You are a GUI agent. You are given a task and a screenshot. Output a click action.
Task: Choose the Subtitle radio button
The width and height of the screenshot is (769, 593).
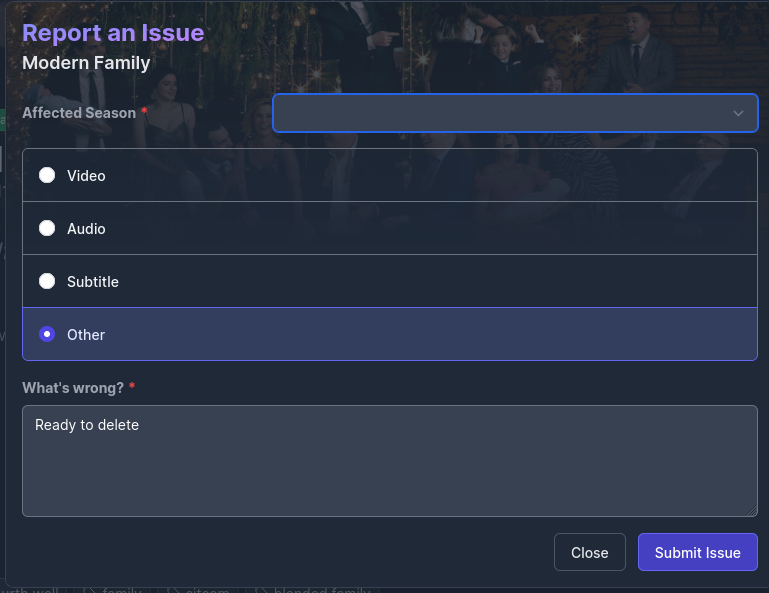point(47,281)
